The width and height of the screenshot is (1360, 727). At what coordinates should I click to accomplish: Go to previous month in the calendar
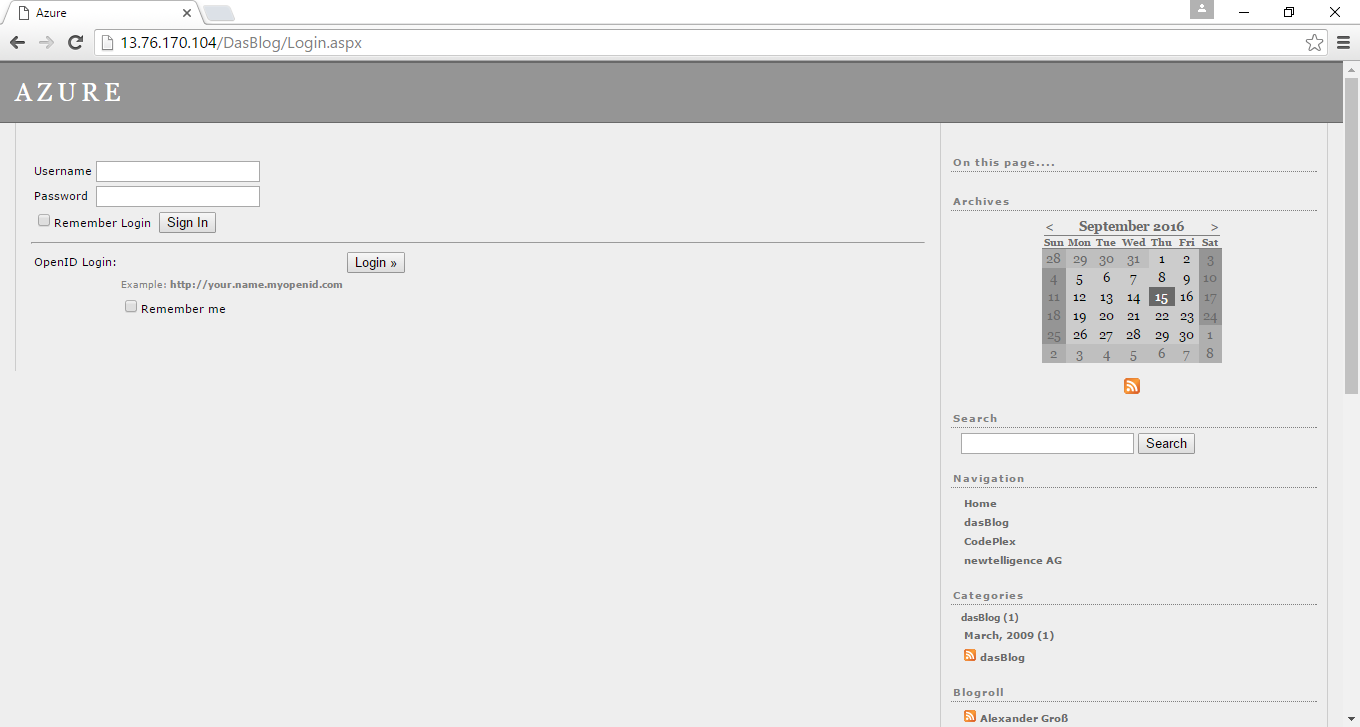pos(1049,227)
